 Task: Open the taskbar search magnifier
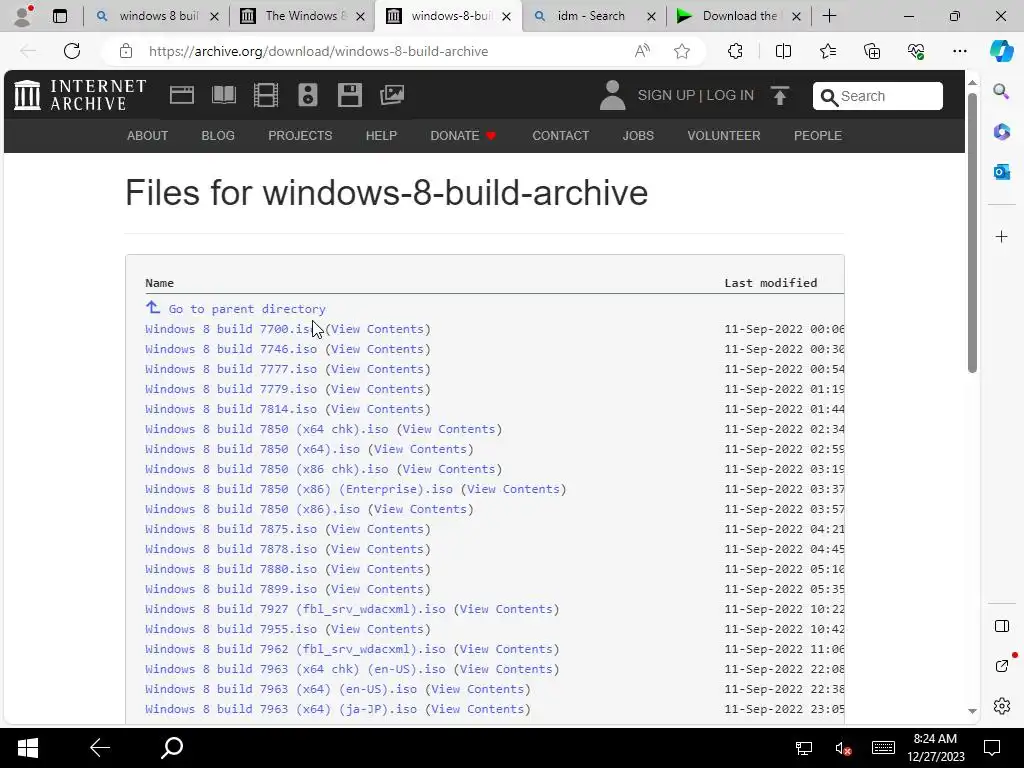[x=172, y=748]
